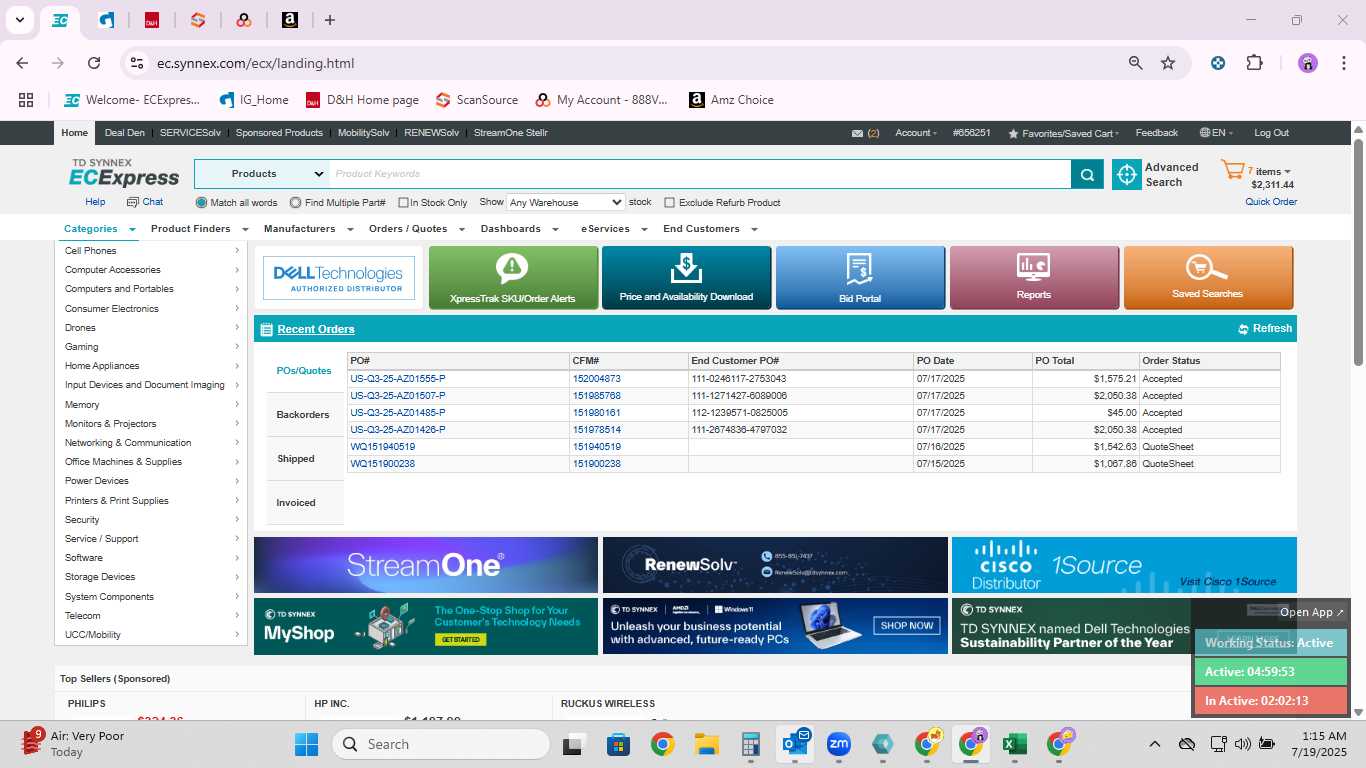This screenshot has height=768, width=1366.
Task: Expand the Account dropdown menu
Action: (x=916, y=133)
